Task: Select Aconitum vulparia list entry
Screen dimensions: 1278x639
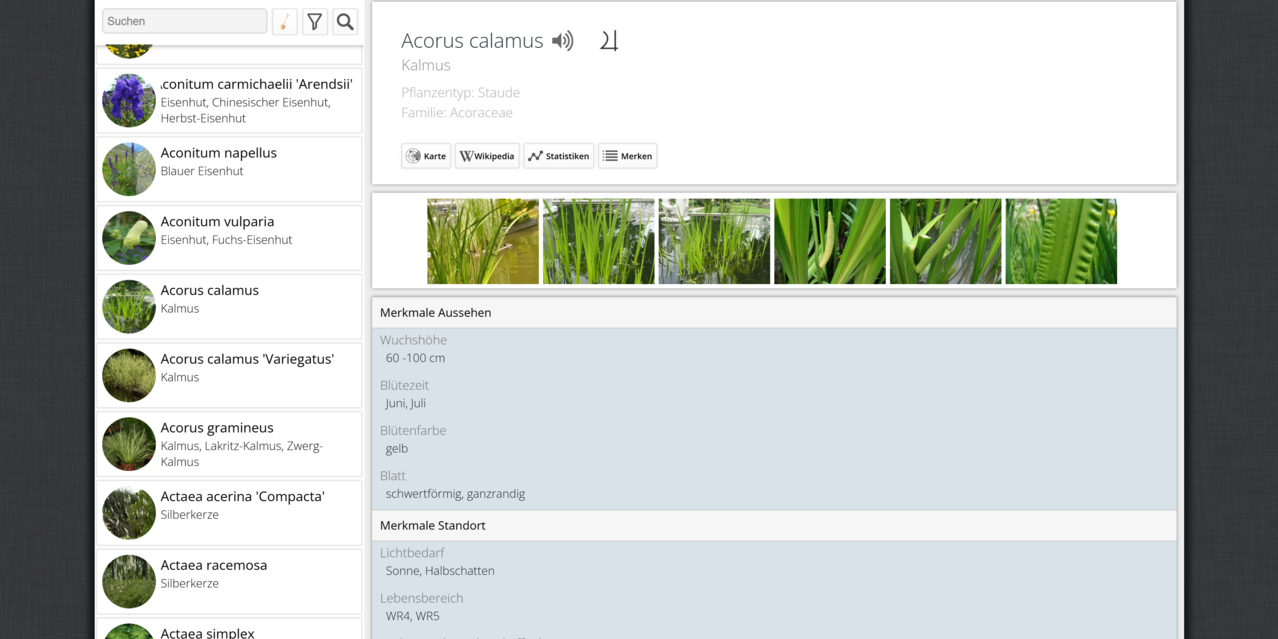Action: tap(229, 238)
